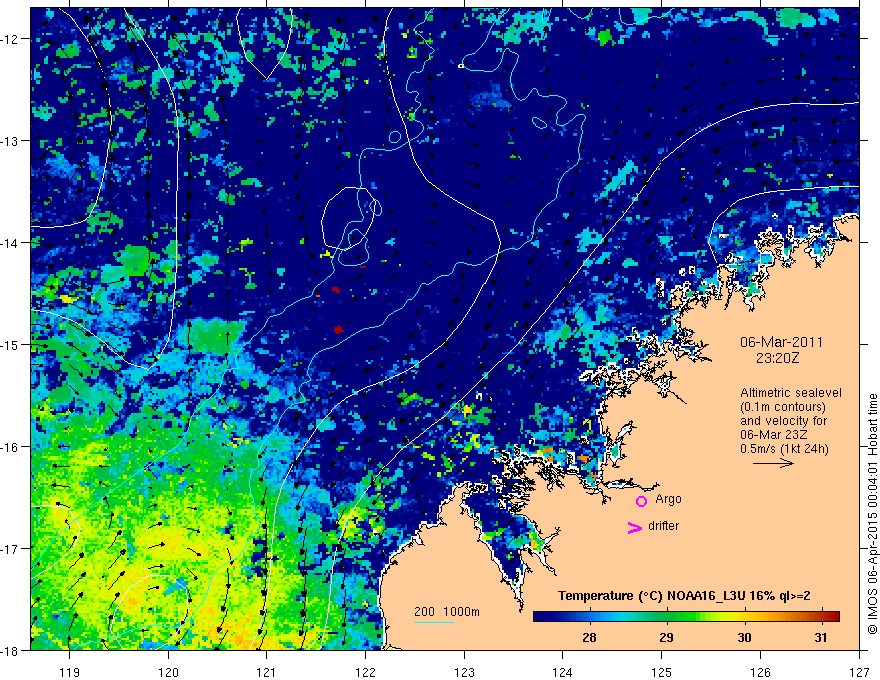This screenshot has width=880, height=680.
Task: Click latitude axis label "-16"
Action: click(11, 447)
